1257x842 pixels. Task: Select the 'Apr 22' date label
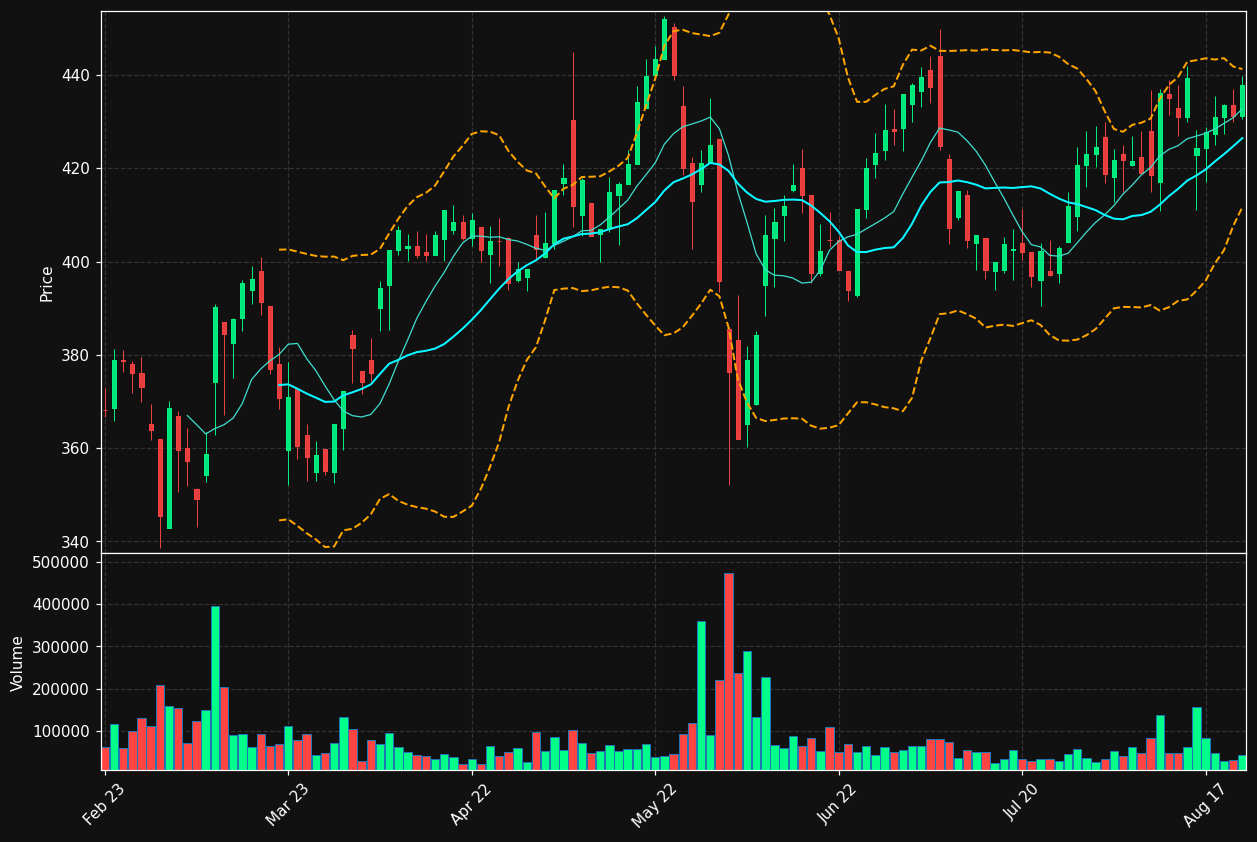[472, 805]
